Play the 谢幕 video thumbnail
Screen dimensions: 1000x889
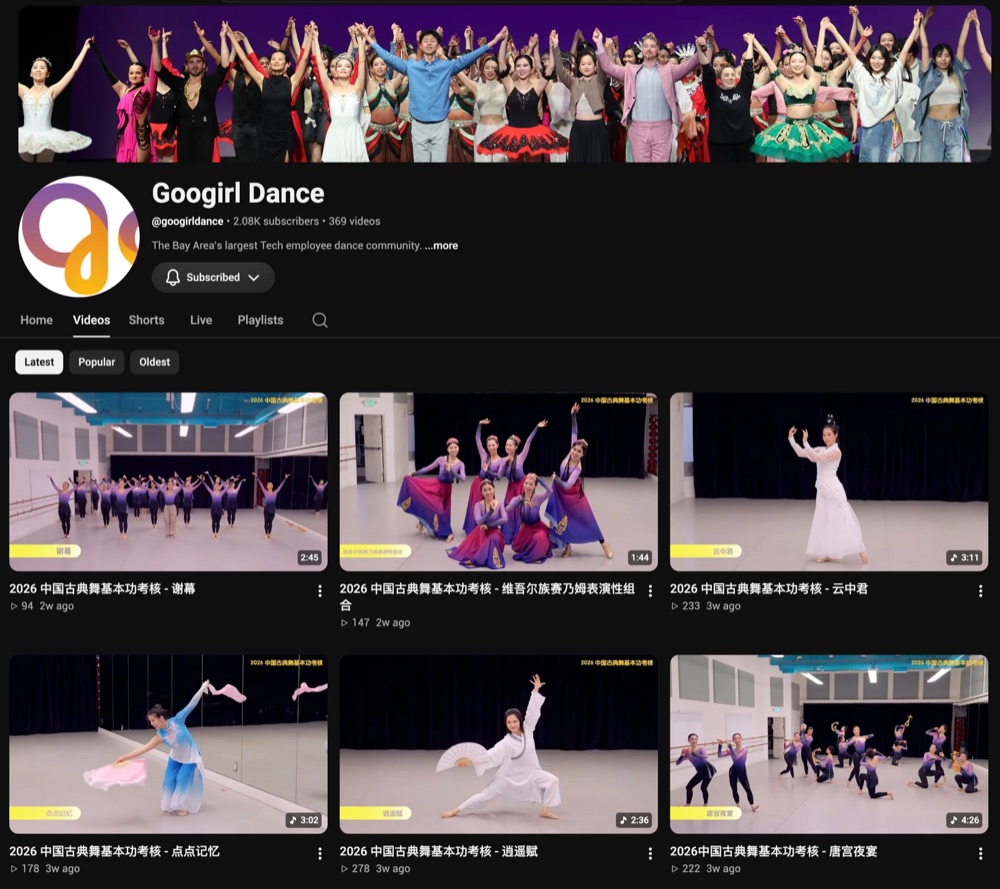click(168, 481)
